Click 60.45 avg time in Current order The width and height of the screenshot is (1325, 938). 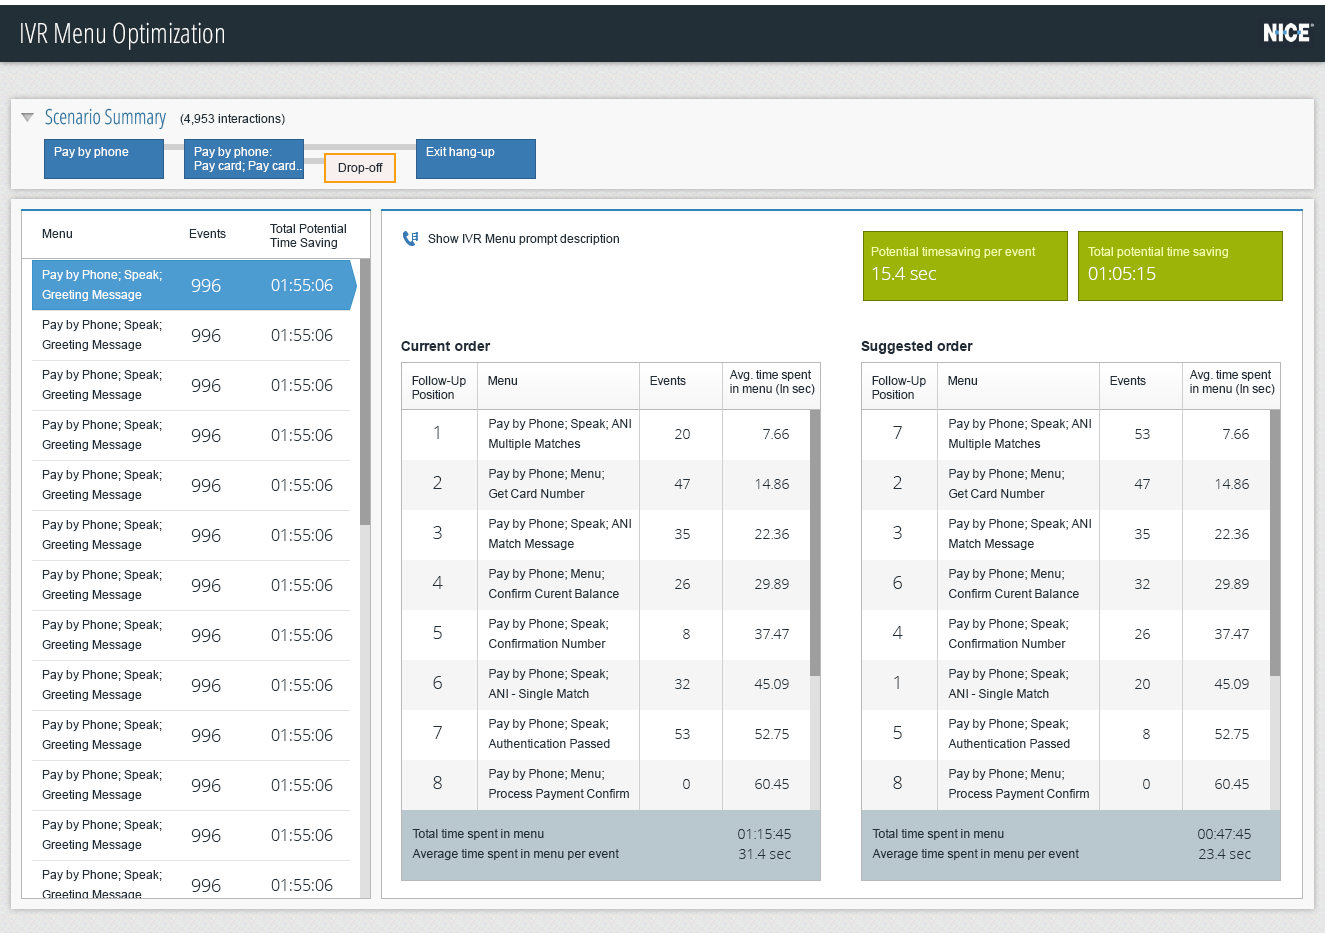coord(772,784)
